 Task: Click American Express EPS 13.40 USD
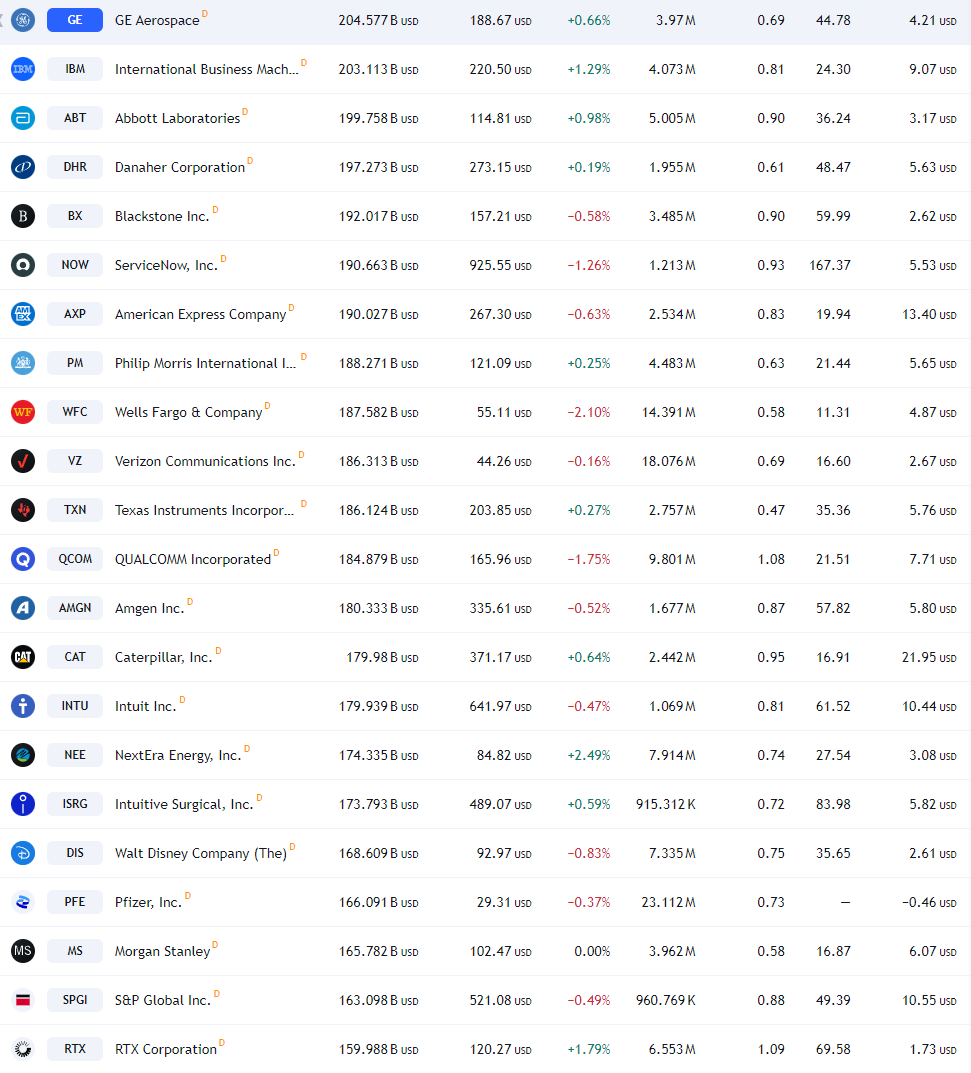(x=929, y=315)
